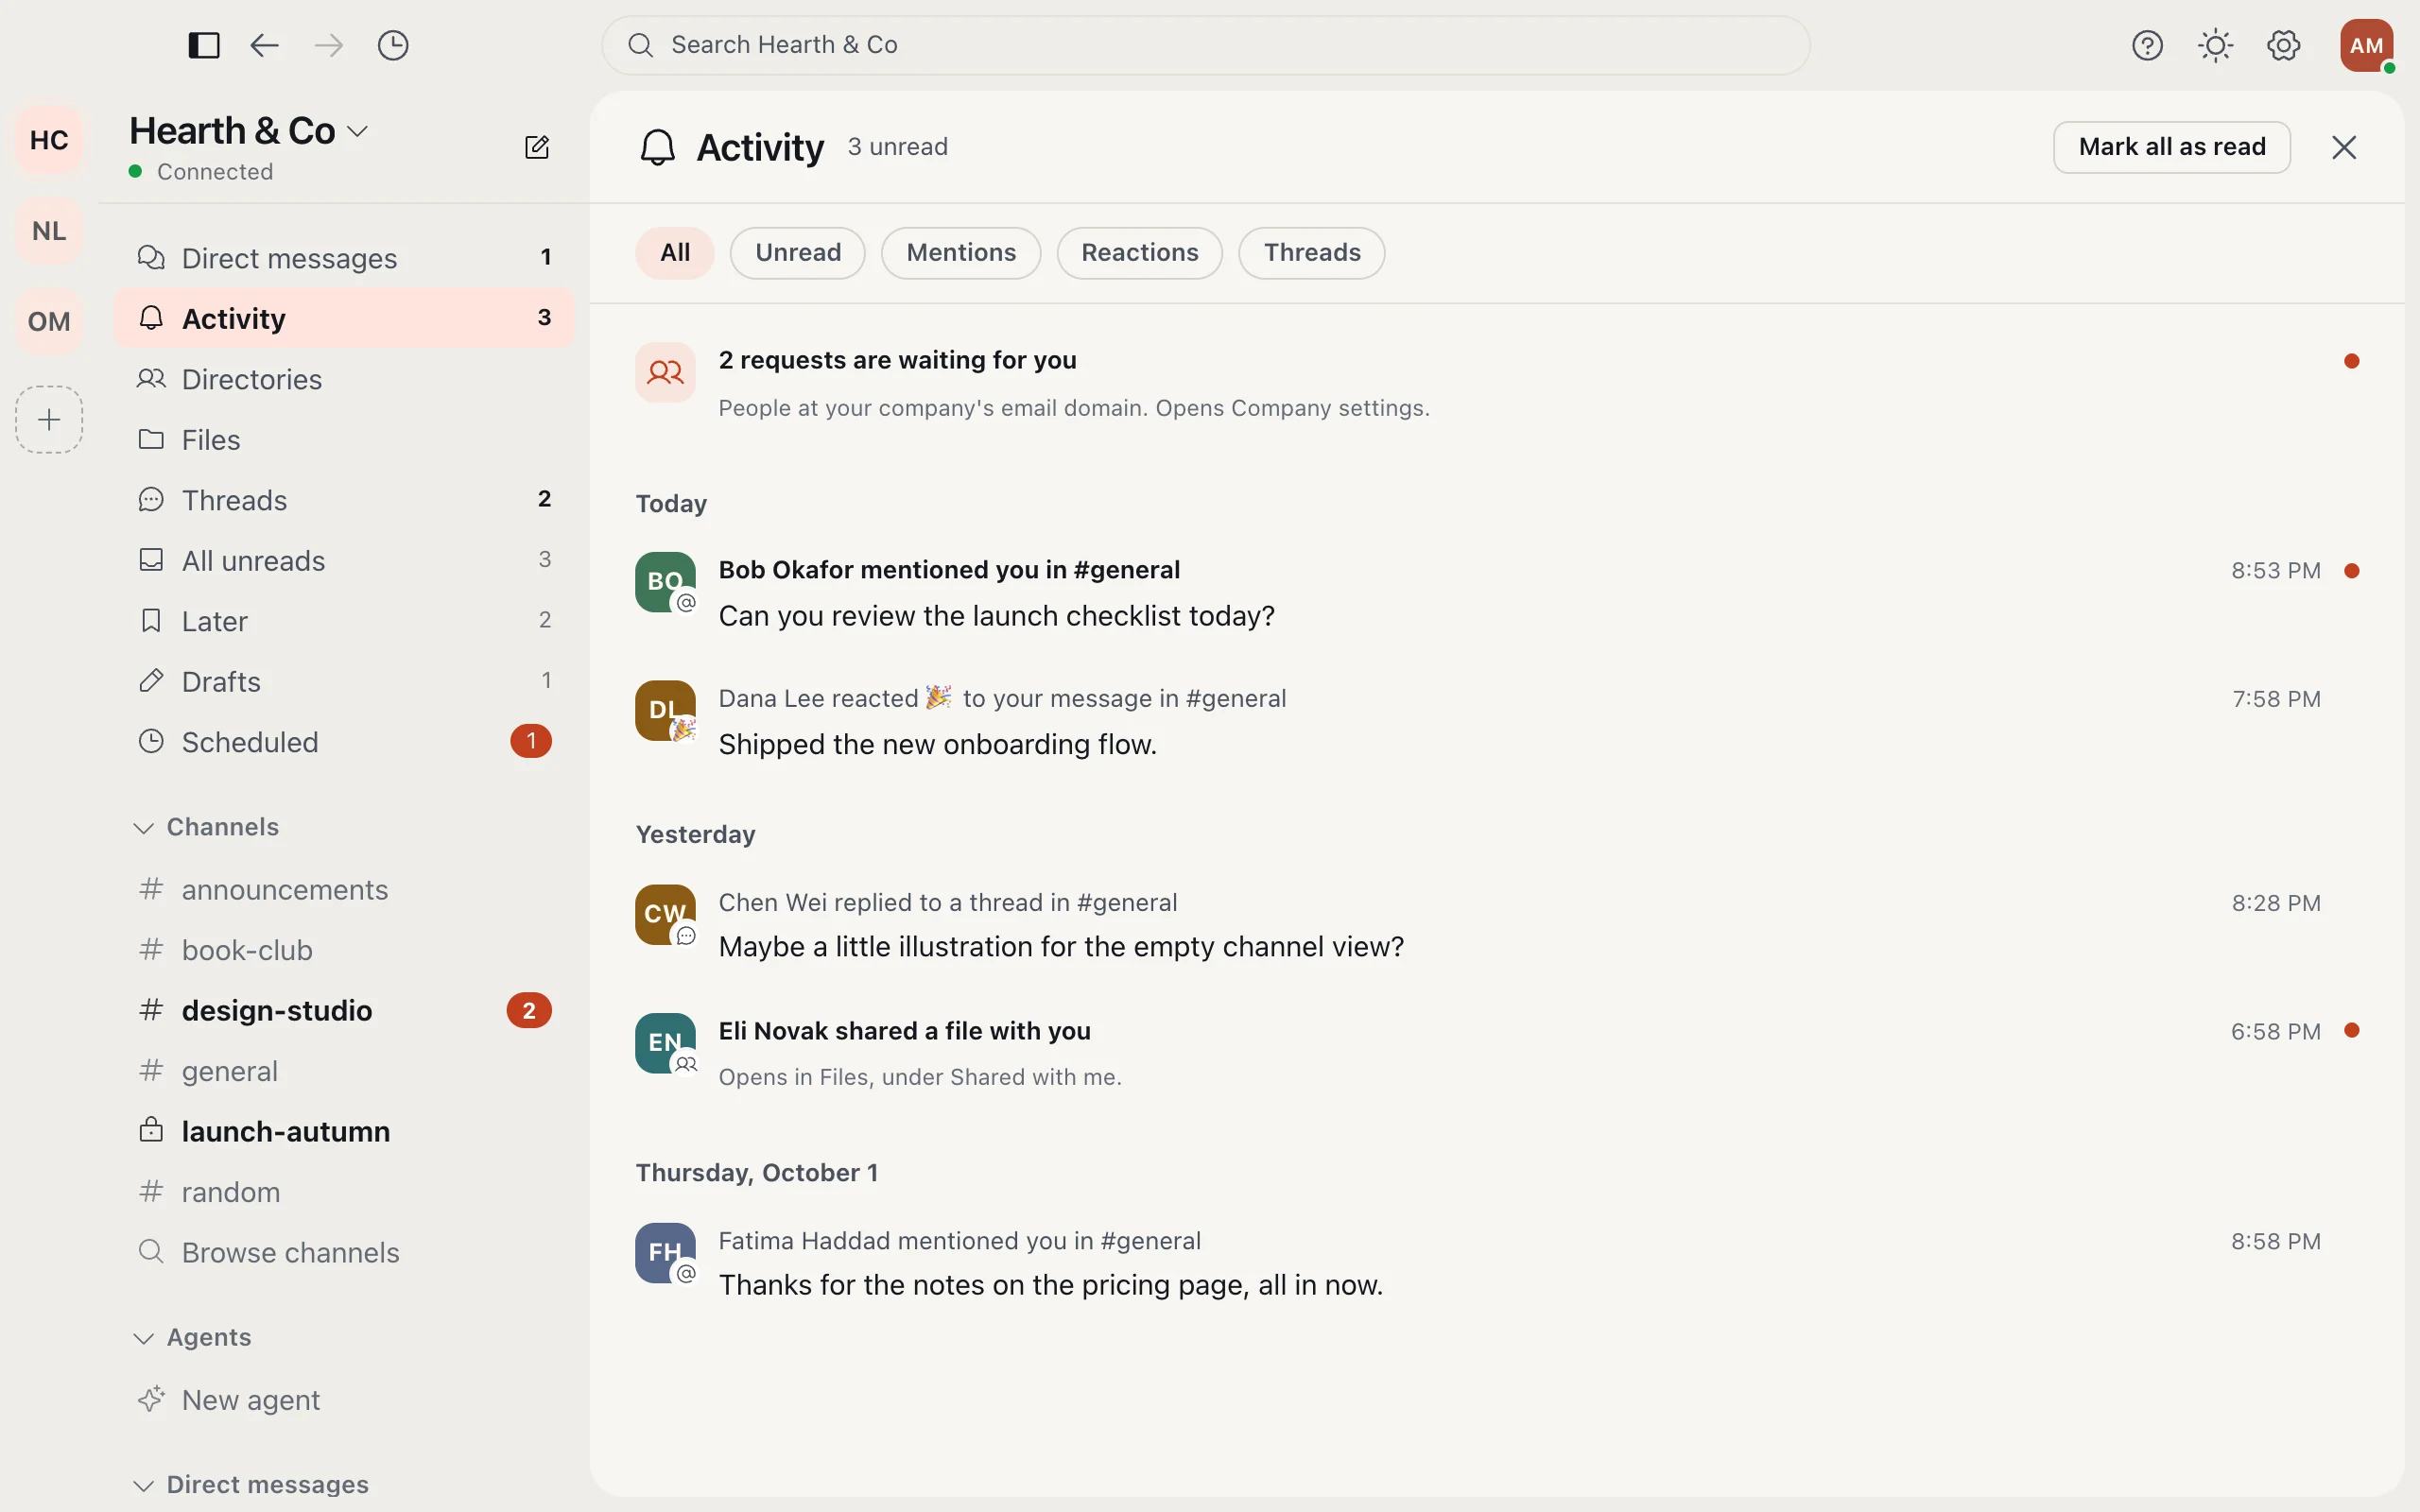This screenshot has width=2420, height=1512.
Task: Open Bob Okafor's mention notification
Action: [x=1497, y=593]
